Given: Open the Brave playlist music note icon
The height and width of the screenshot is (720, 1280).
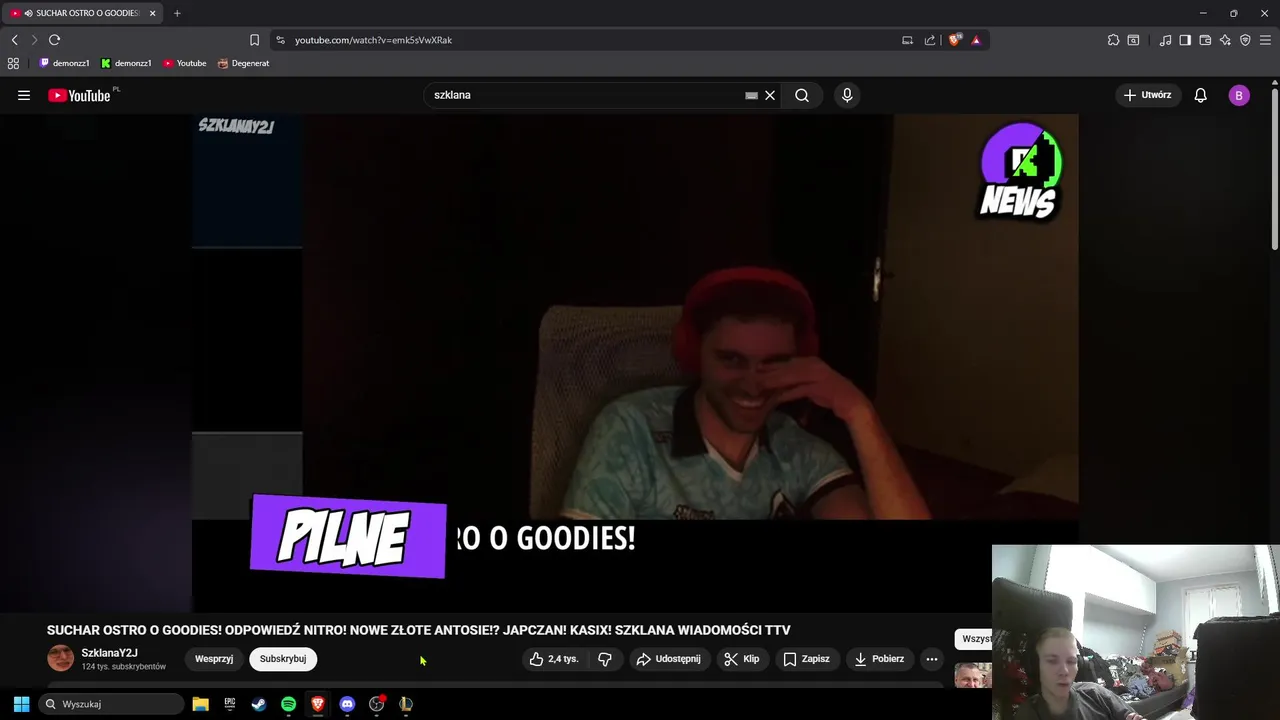Looking at the screenshot, I should (x=1165, y=40).
